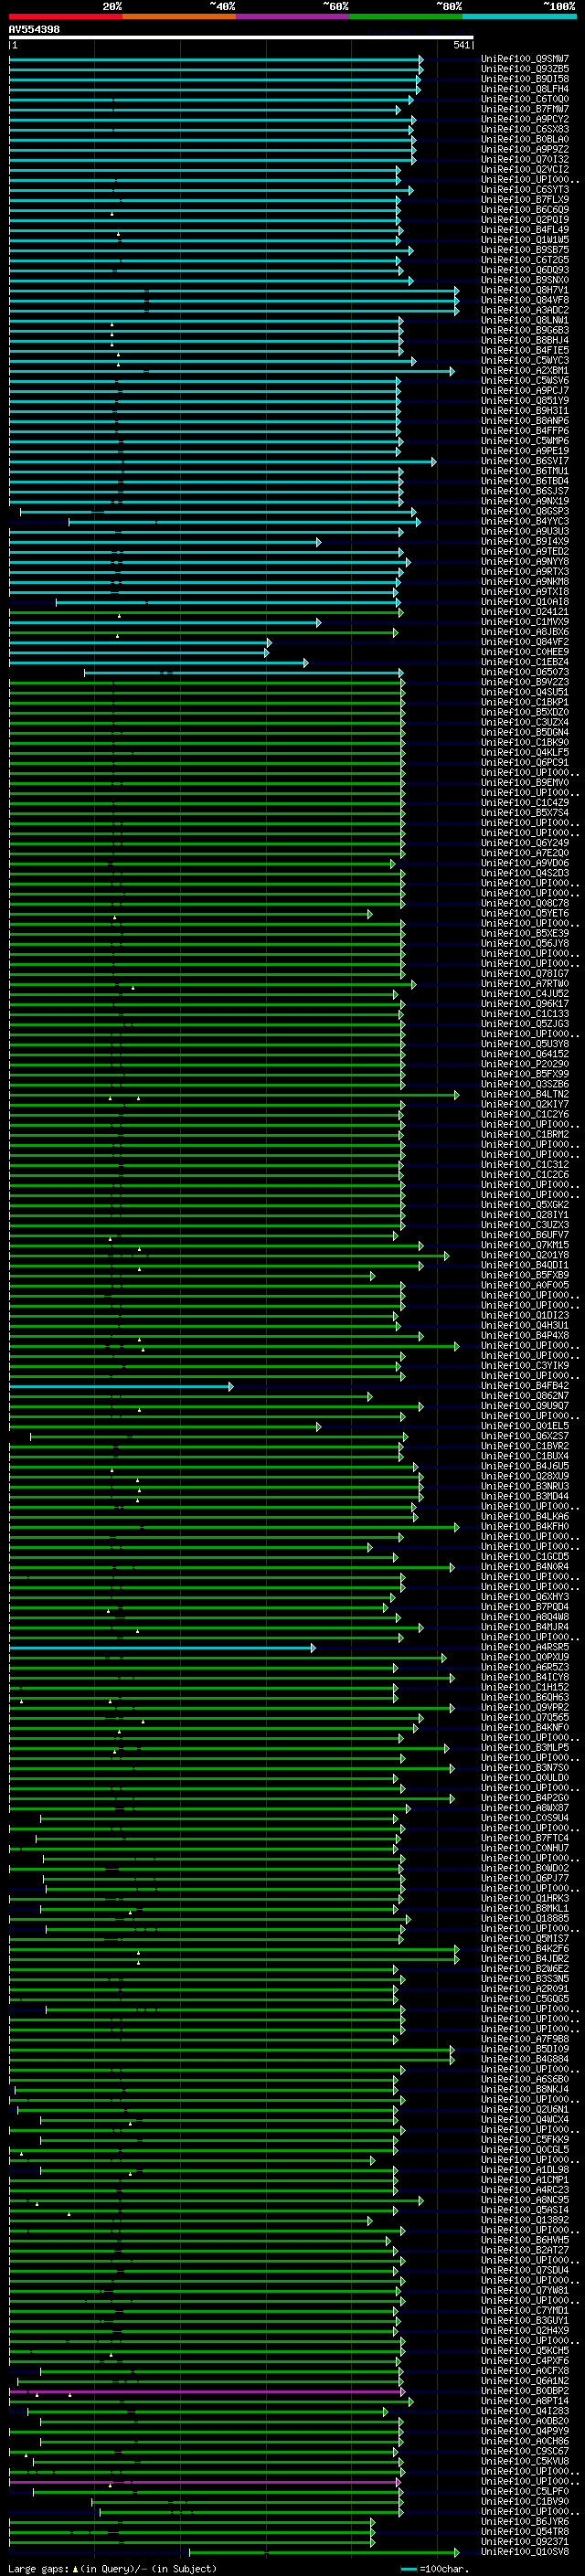Image resolution: width=585 pixels, height=2576 pixels.
Task: Click the UniRef100_C6SYT3 label
Action: [x=525, y=189]
